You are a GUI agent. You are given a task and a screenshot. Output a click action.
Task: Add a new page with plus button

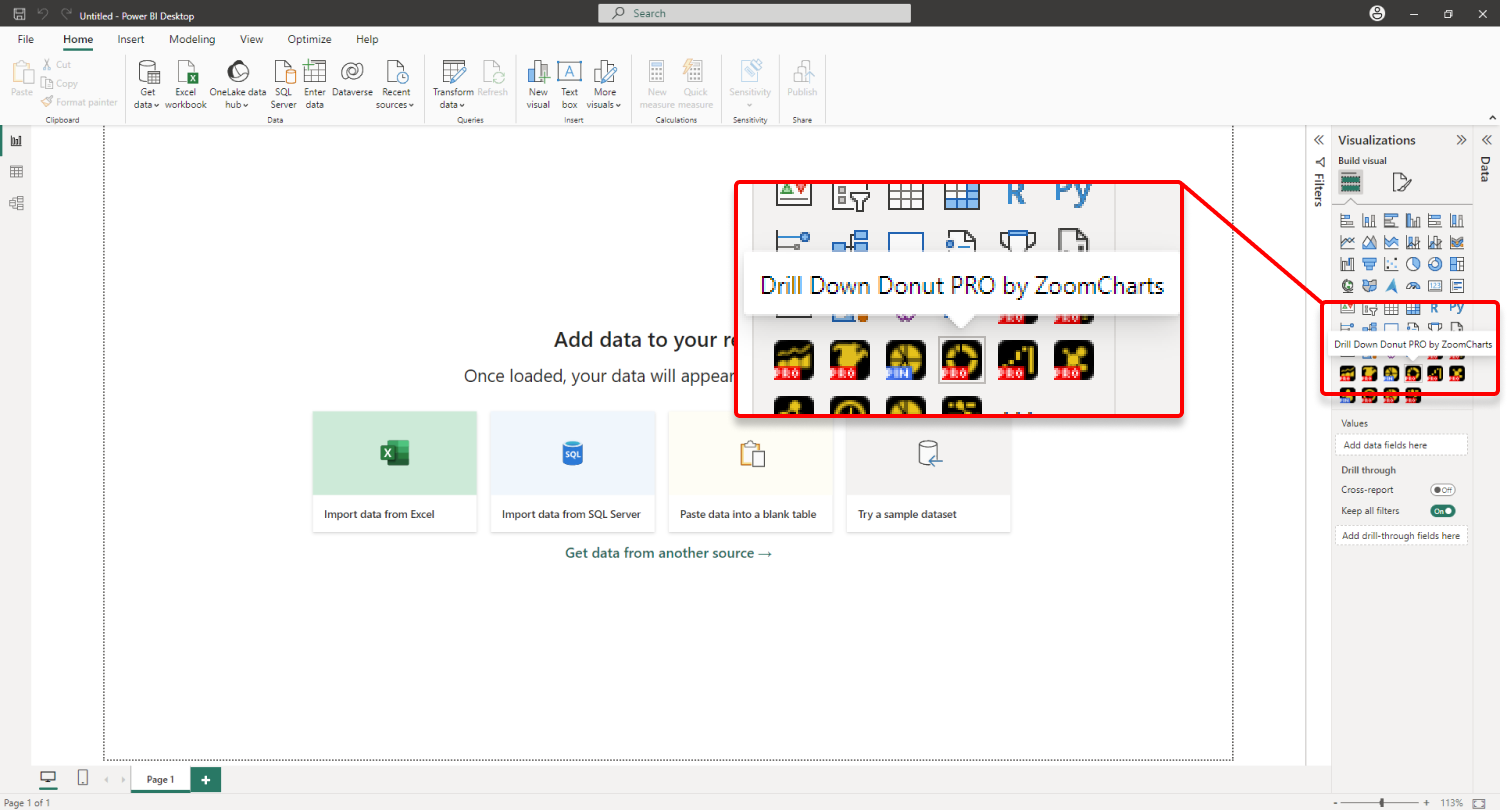206,779
